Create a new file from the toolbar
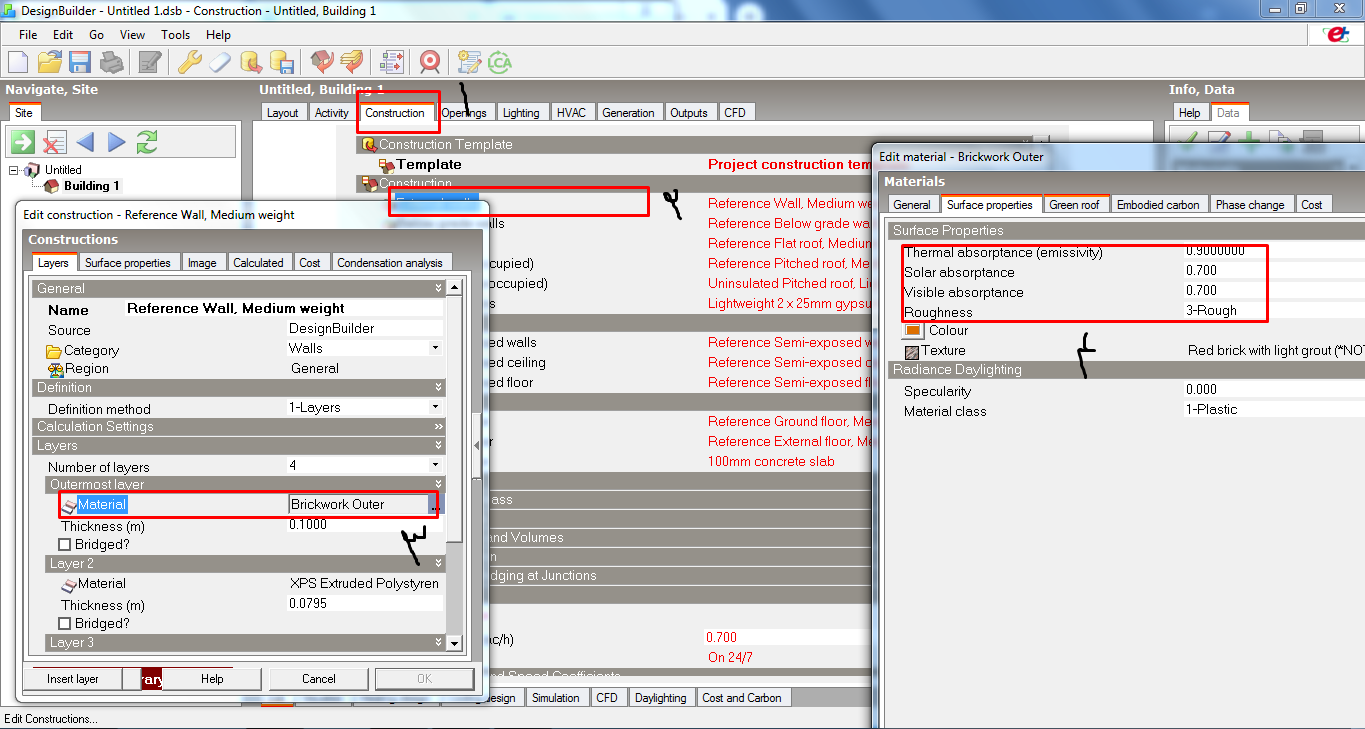This screenshot has height=729, width=1365. (x=17, y=62)
